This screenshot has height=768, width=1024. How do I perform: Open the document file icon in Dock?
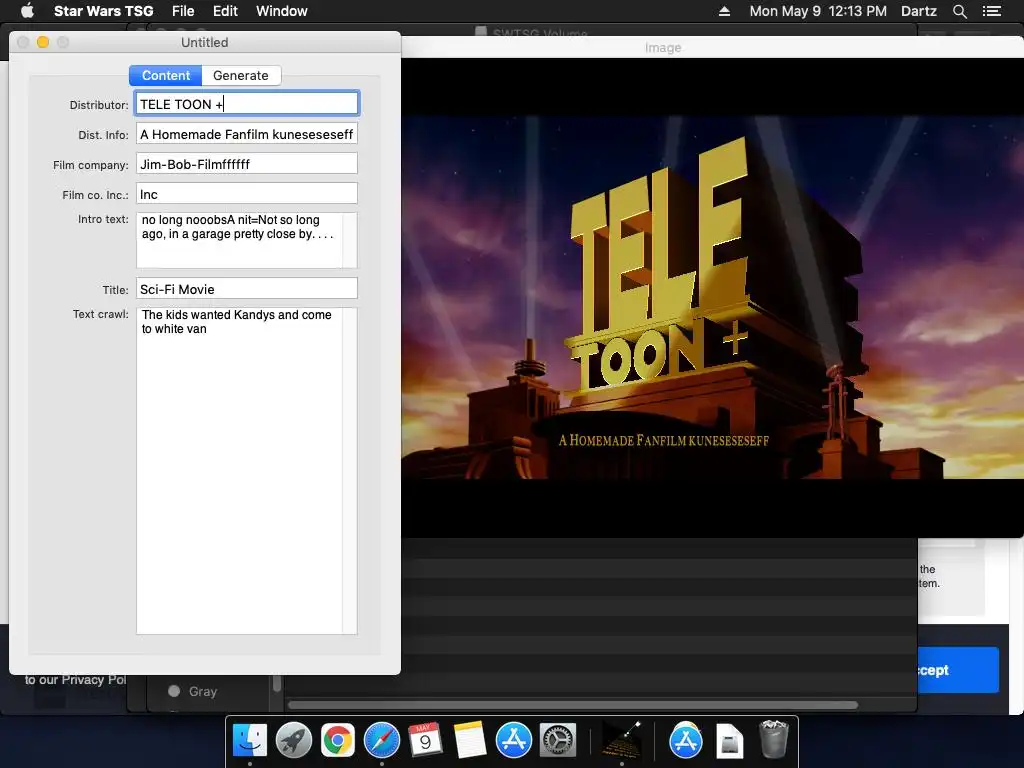729,741
